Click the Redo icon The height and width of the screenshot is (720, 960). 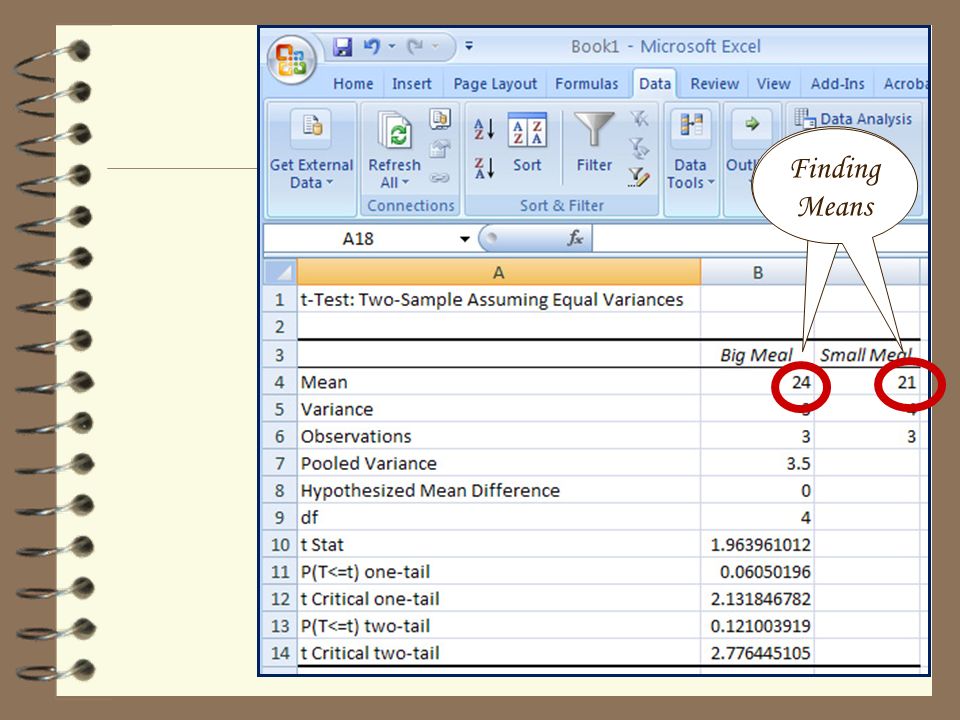(415, 47)
